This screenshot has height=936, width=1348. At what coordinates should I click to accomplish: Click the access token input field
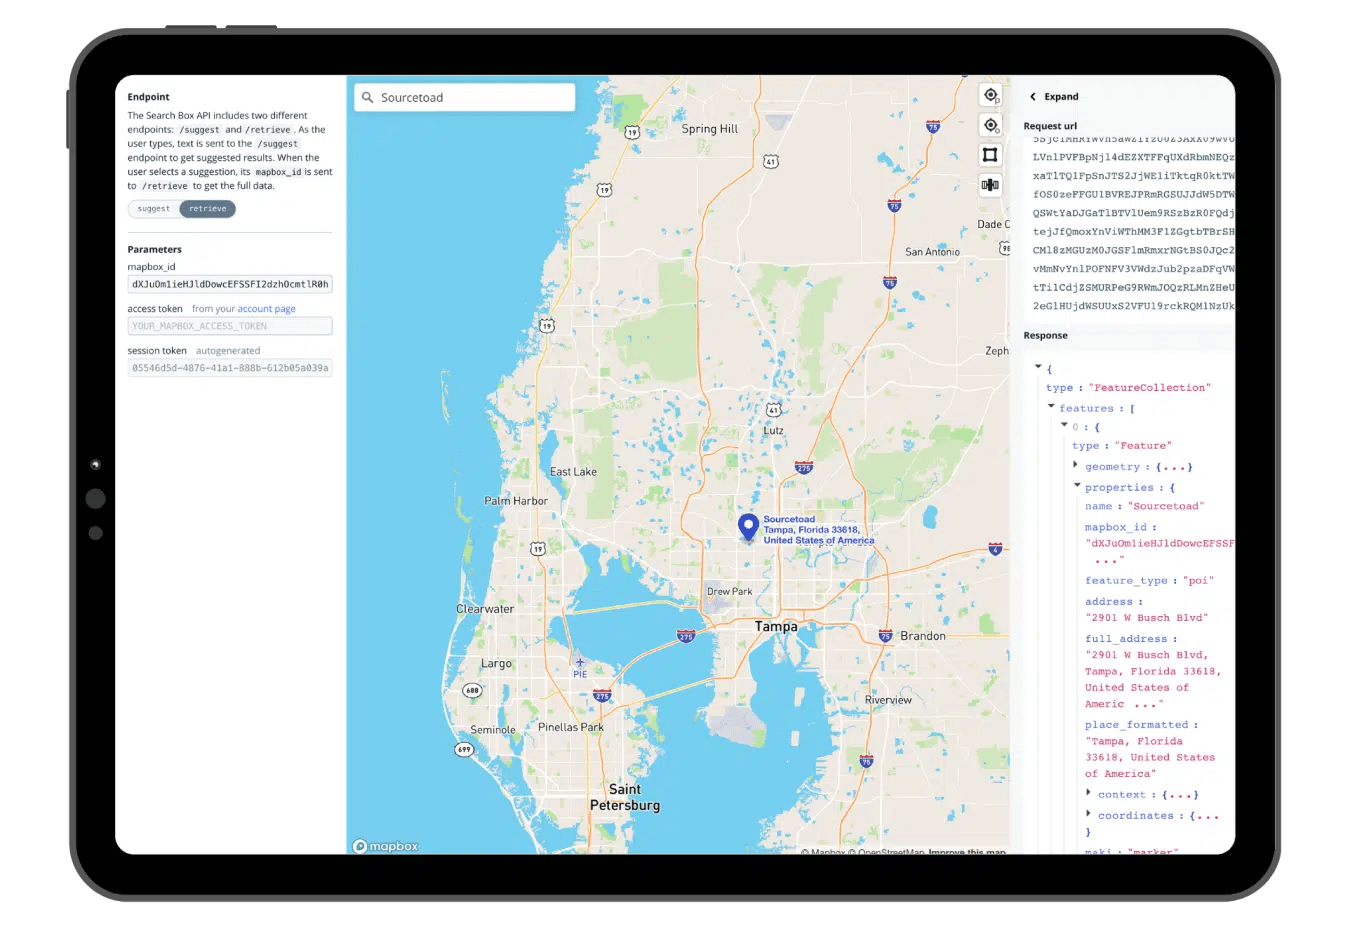[x=229, y=325]
